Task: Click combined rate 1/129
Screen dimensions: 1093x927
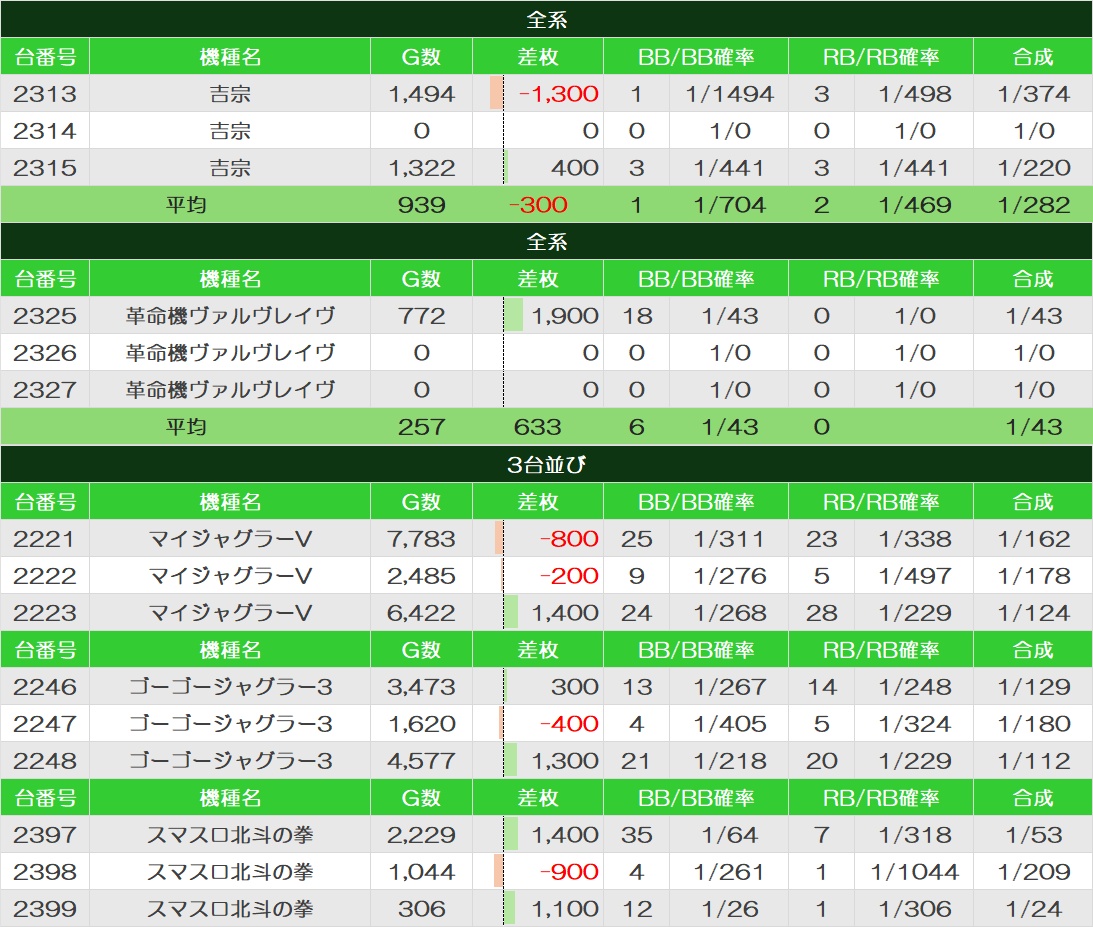Action: [x=1033, y=687]
